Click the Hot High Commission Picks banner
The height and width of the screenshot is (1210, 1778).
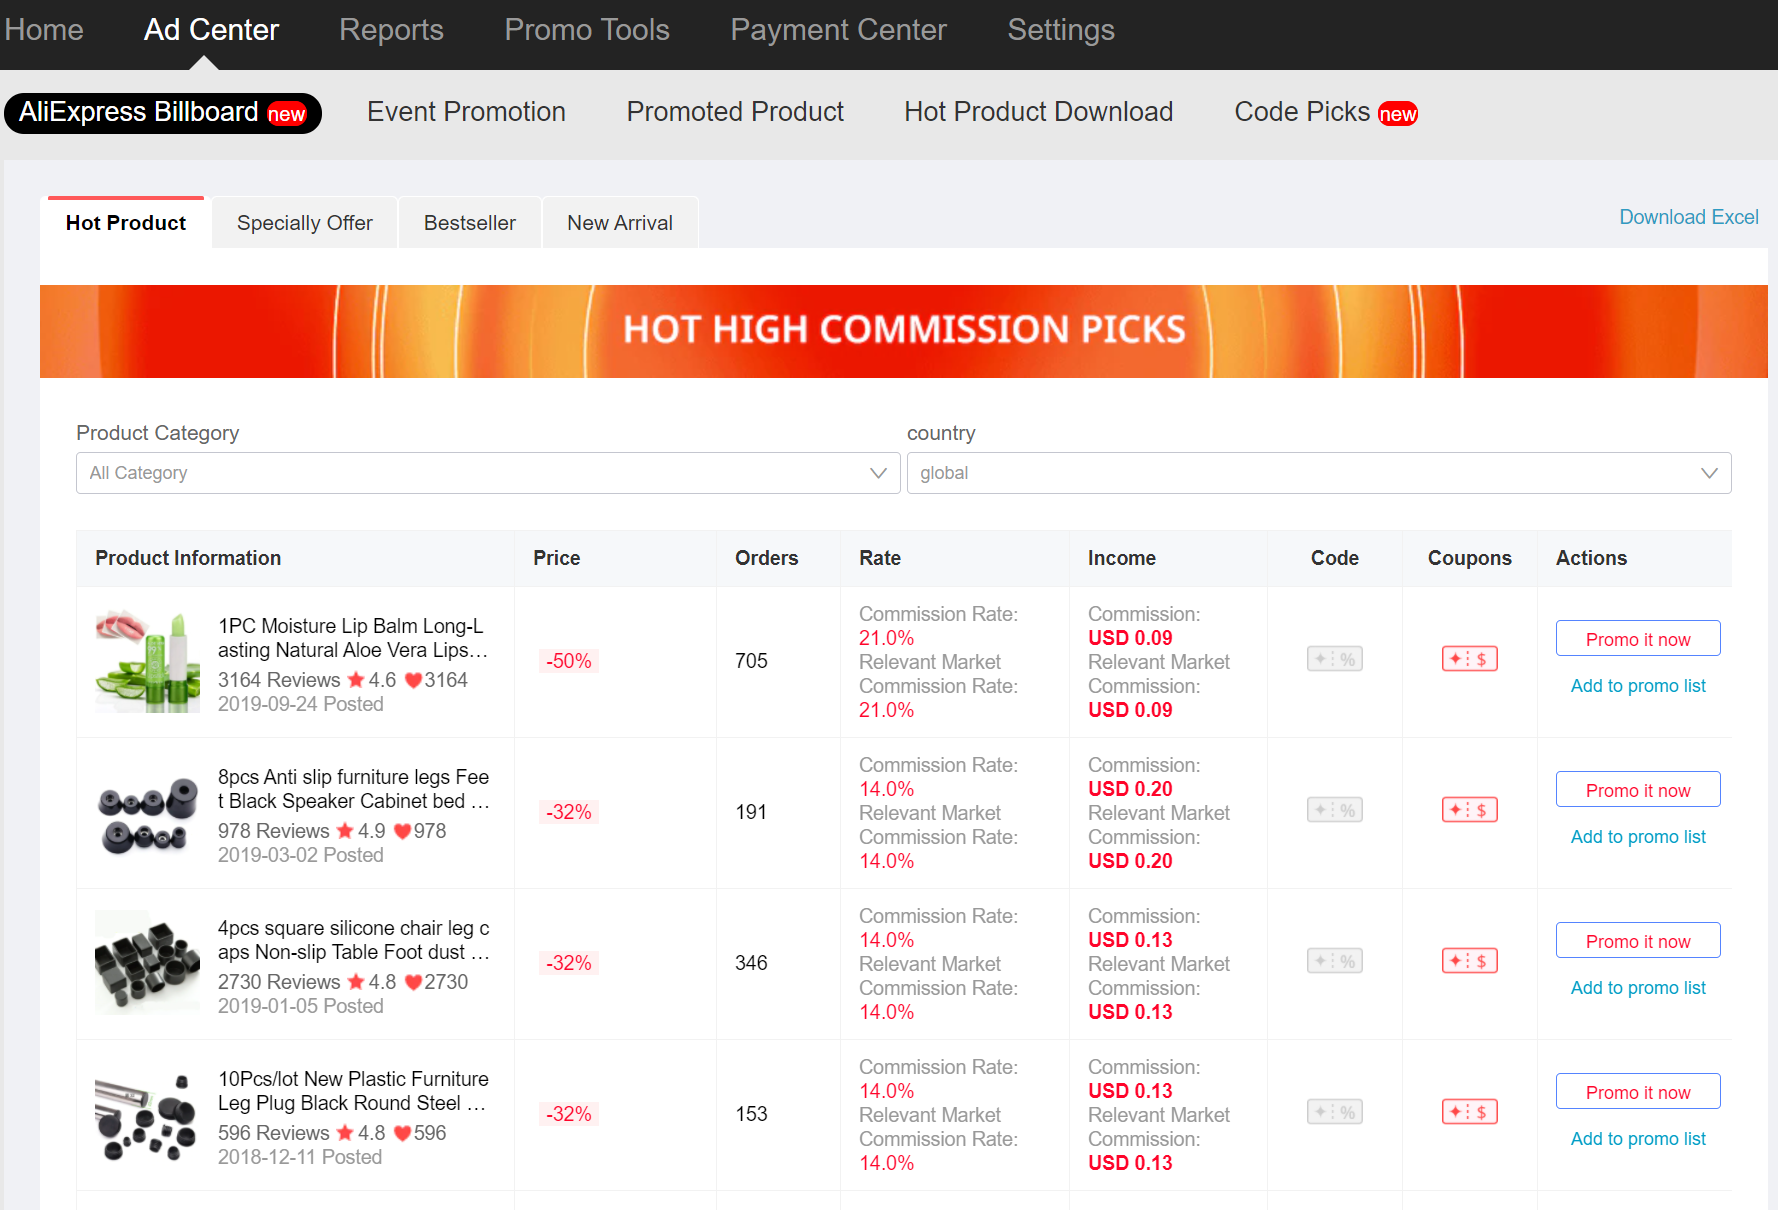[904, 331]
